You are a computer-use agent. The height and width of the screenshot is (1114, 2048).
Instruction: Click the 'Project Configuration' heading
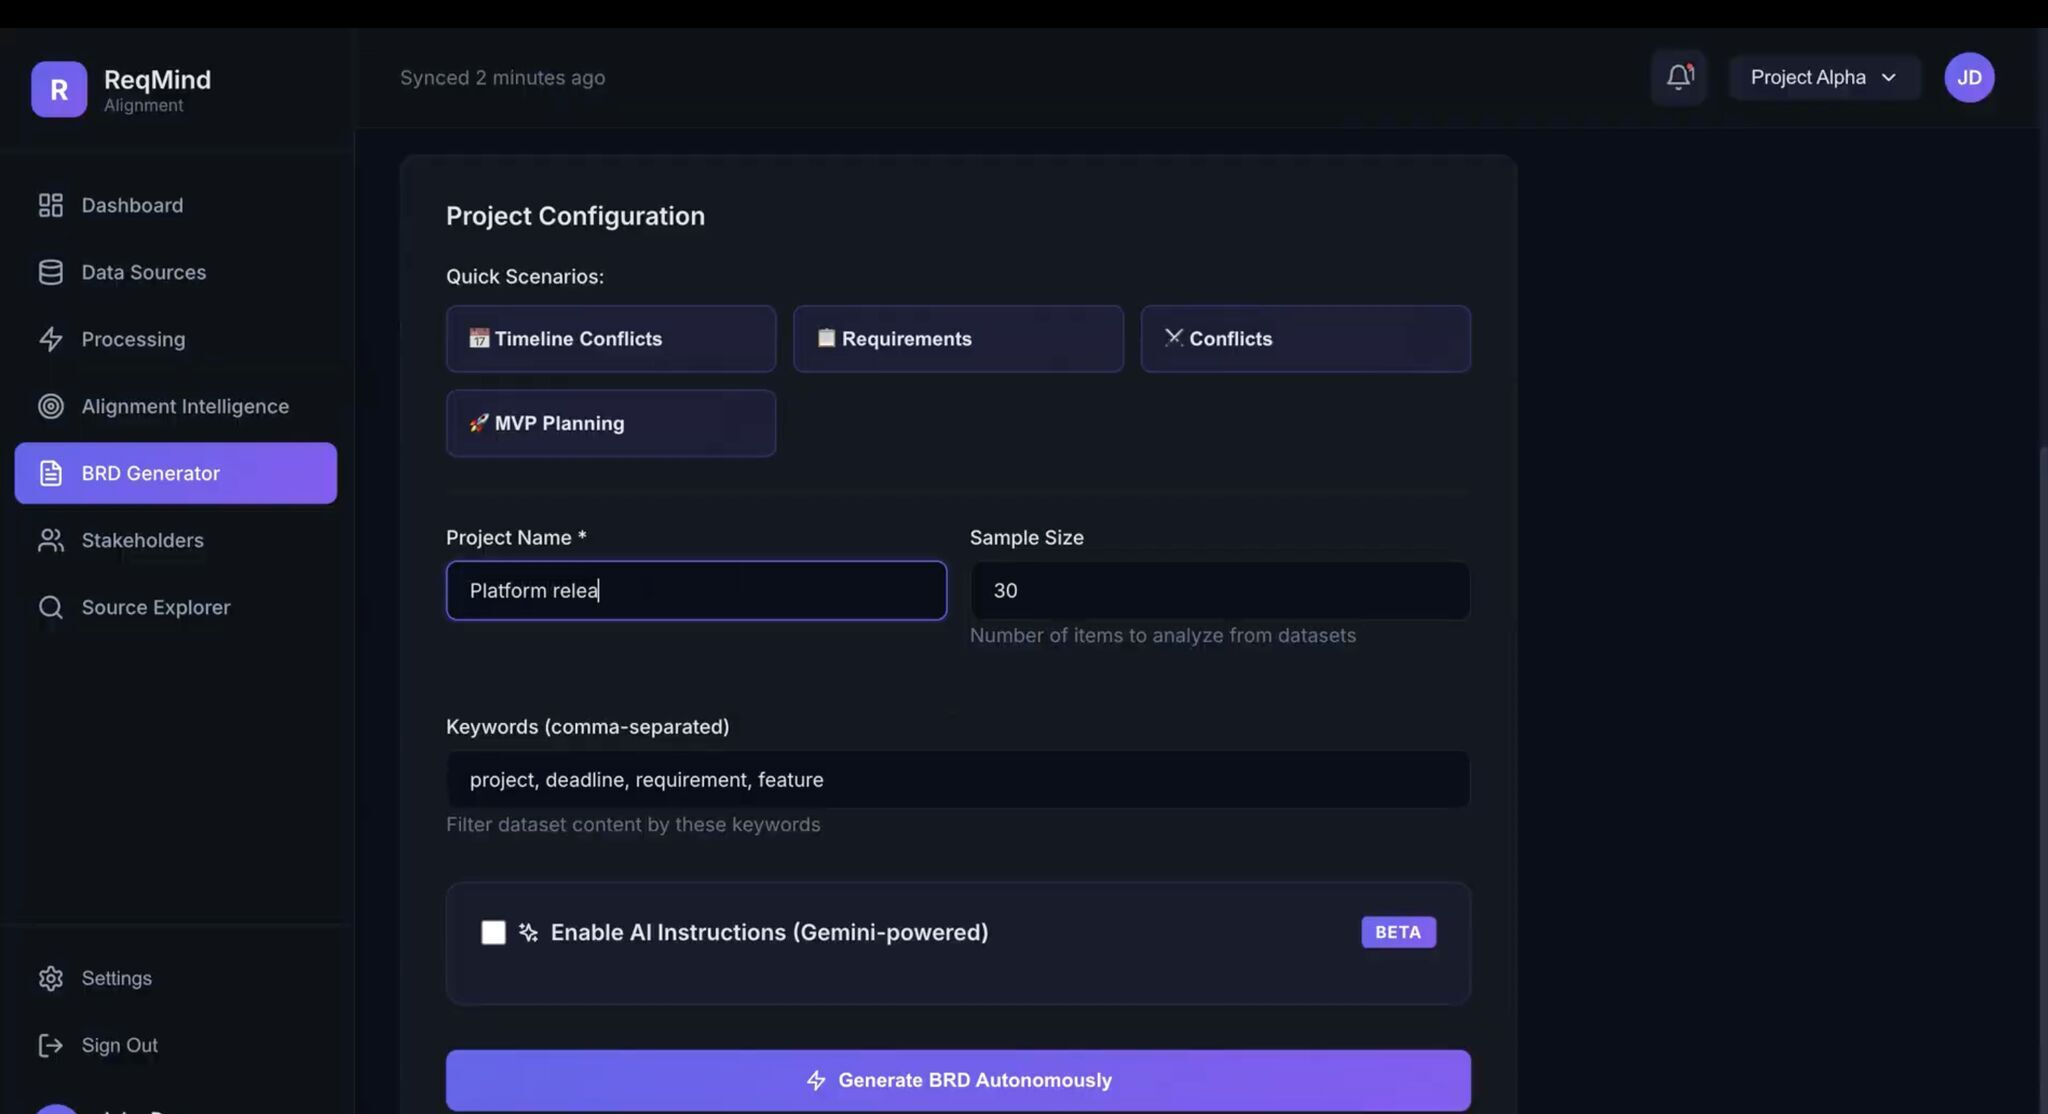[x=575, y=216]
